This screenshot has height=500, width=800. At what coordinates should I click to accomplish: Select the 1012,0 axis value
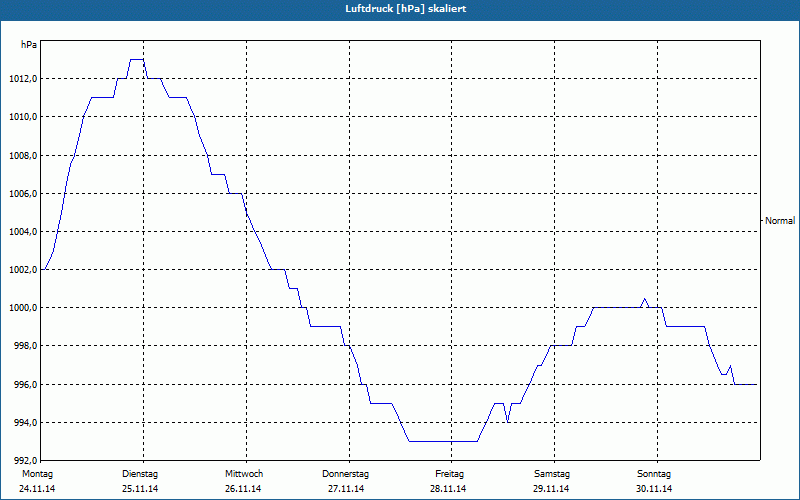pyautogui.click(x=23, y=79)
